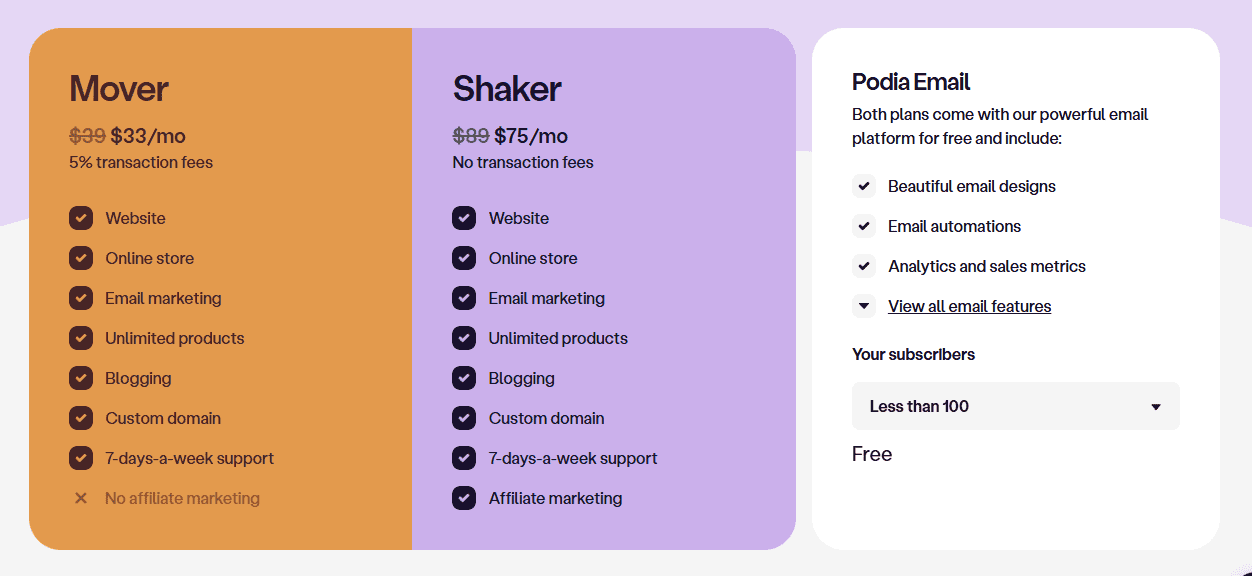Click the check icon by Analytics and sales metrics
This screenshot has height=576, width=1252.
point(864,266)
